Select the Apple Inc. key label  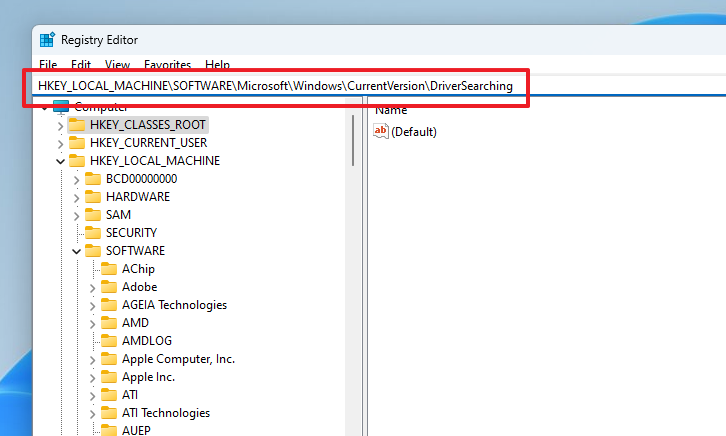coord(148,377)
